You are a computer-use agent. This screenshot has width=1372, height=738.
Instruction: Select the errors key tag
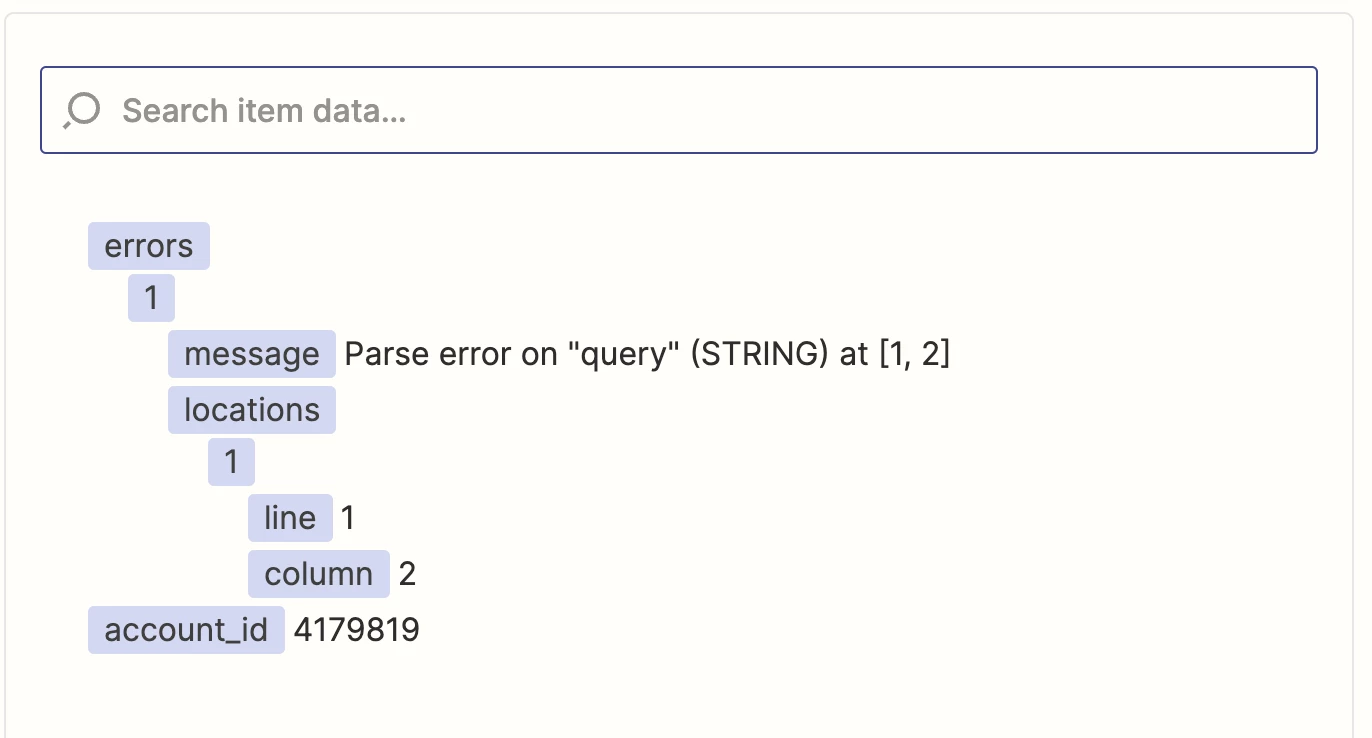(x=149, y=246)
